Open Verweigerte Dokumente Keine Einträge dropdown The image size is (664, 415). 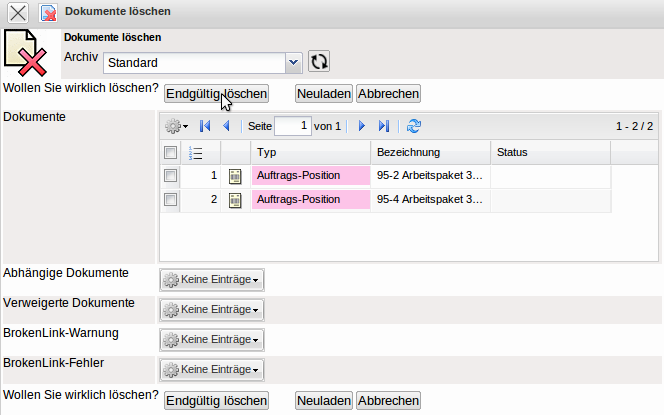coord(212,310)
